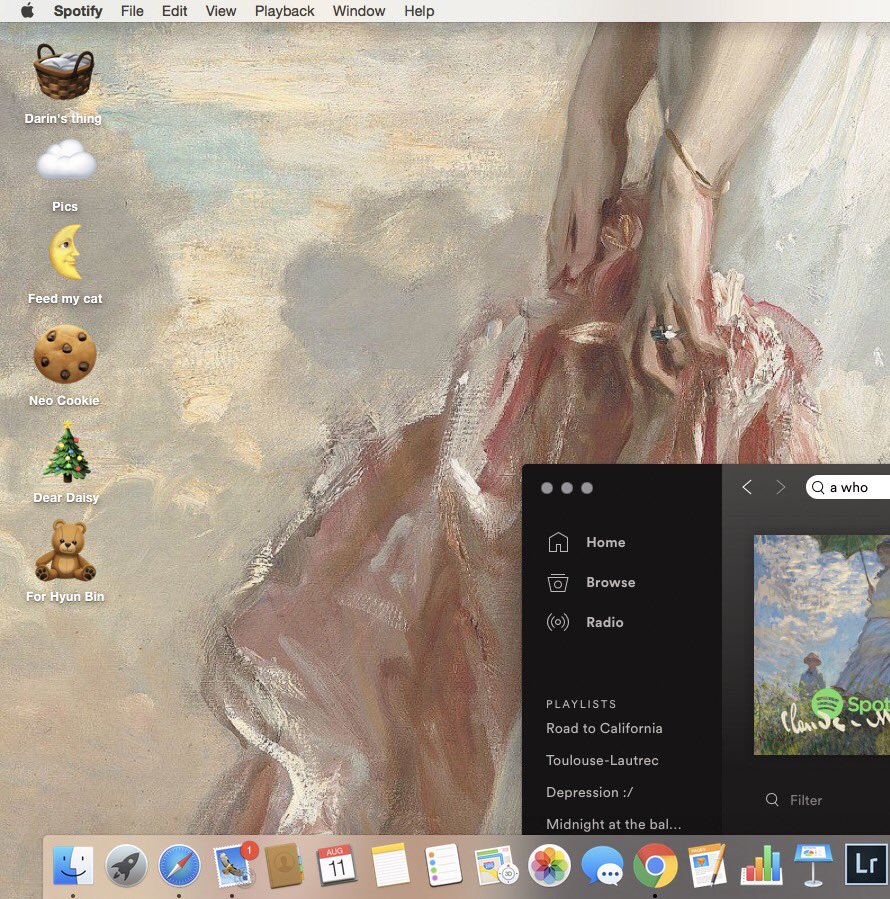Open the View menu

coord(221,11)
